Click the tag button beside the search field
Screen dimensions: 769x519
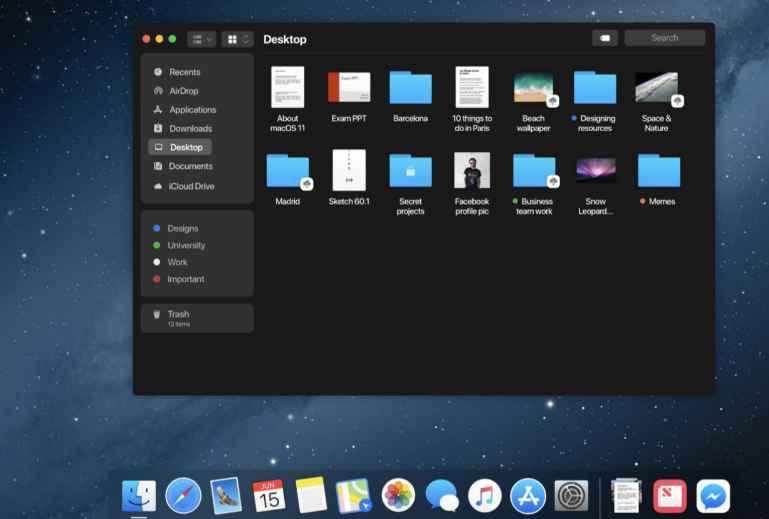pyautogui.click(x=605, y=38)
